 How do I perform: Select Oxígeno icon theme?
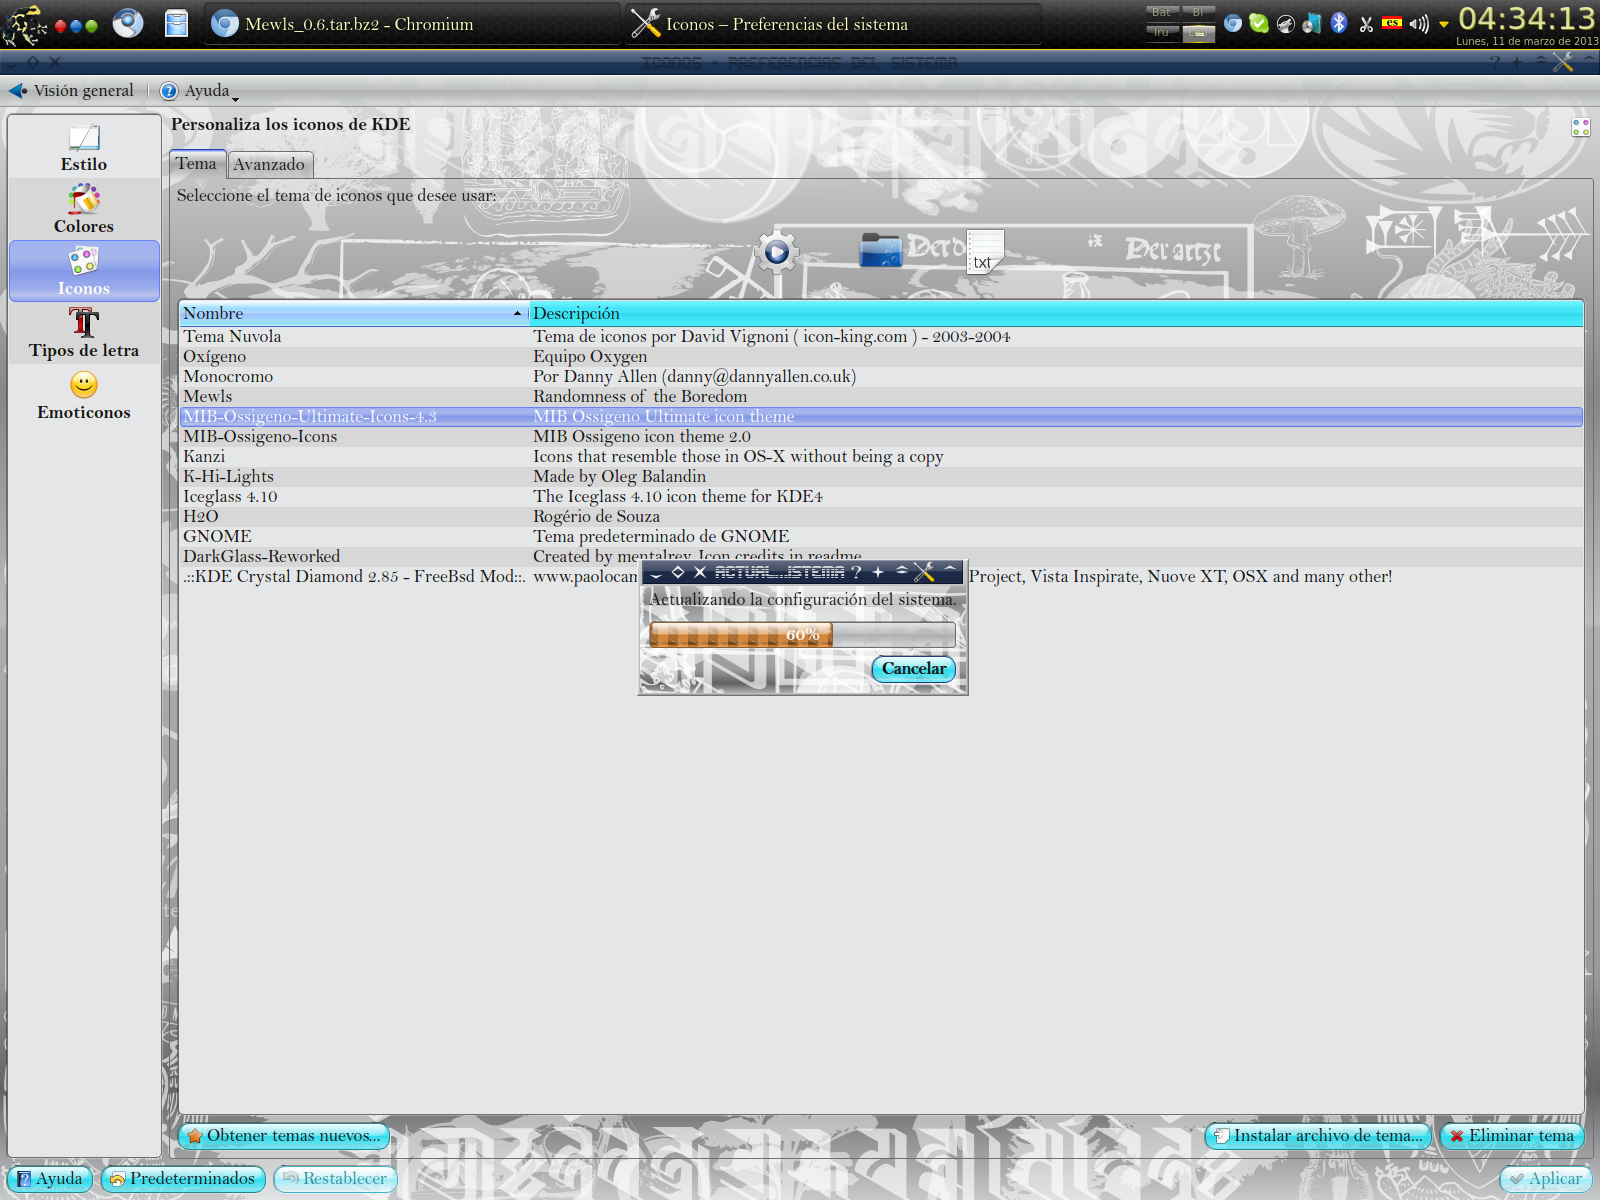tap(881, 357)
